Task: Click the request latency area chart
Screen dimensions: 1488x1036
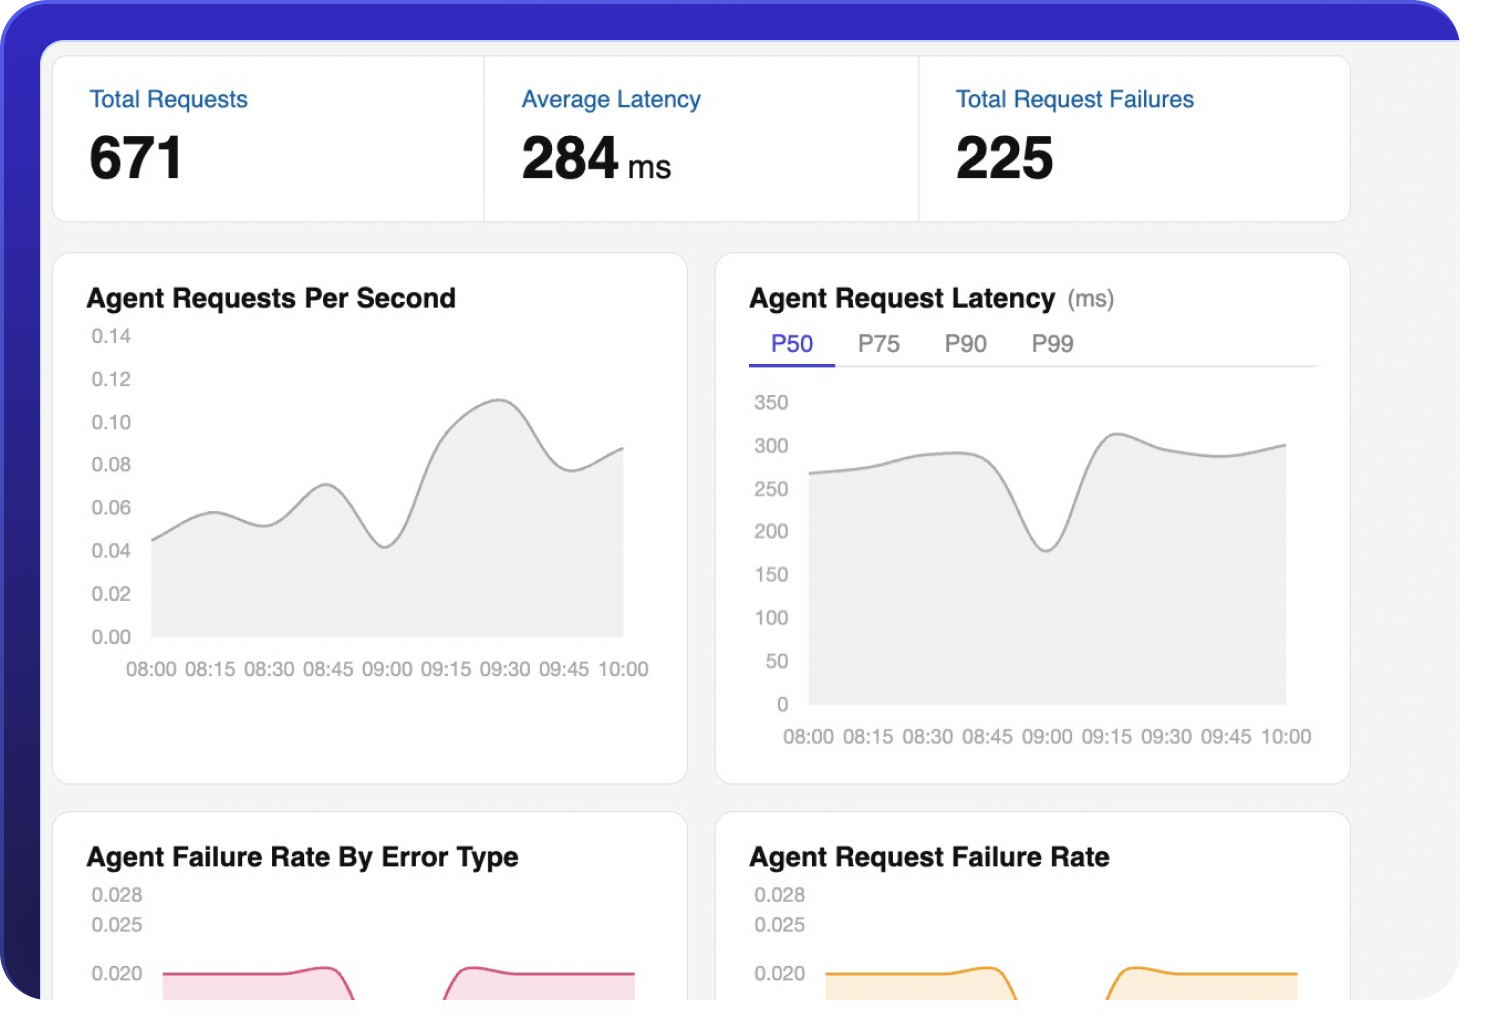Action: 1047,569
